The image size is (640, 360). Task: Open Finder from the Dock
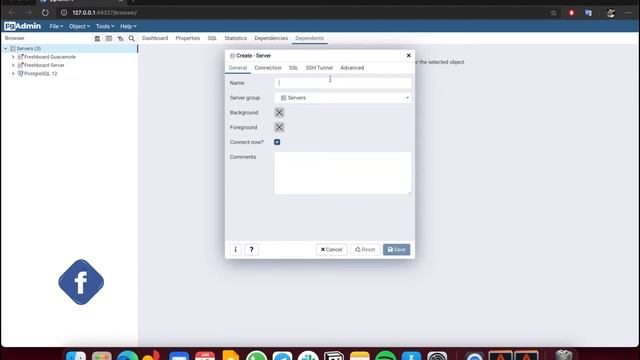(76, 356)
